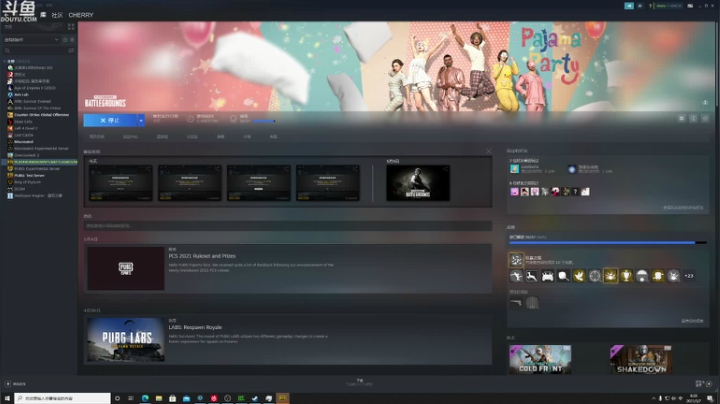This screenshot has width=720, height=404.
Task: Click the activity status input field
Action: point(287,226)
